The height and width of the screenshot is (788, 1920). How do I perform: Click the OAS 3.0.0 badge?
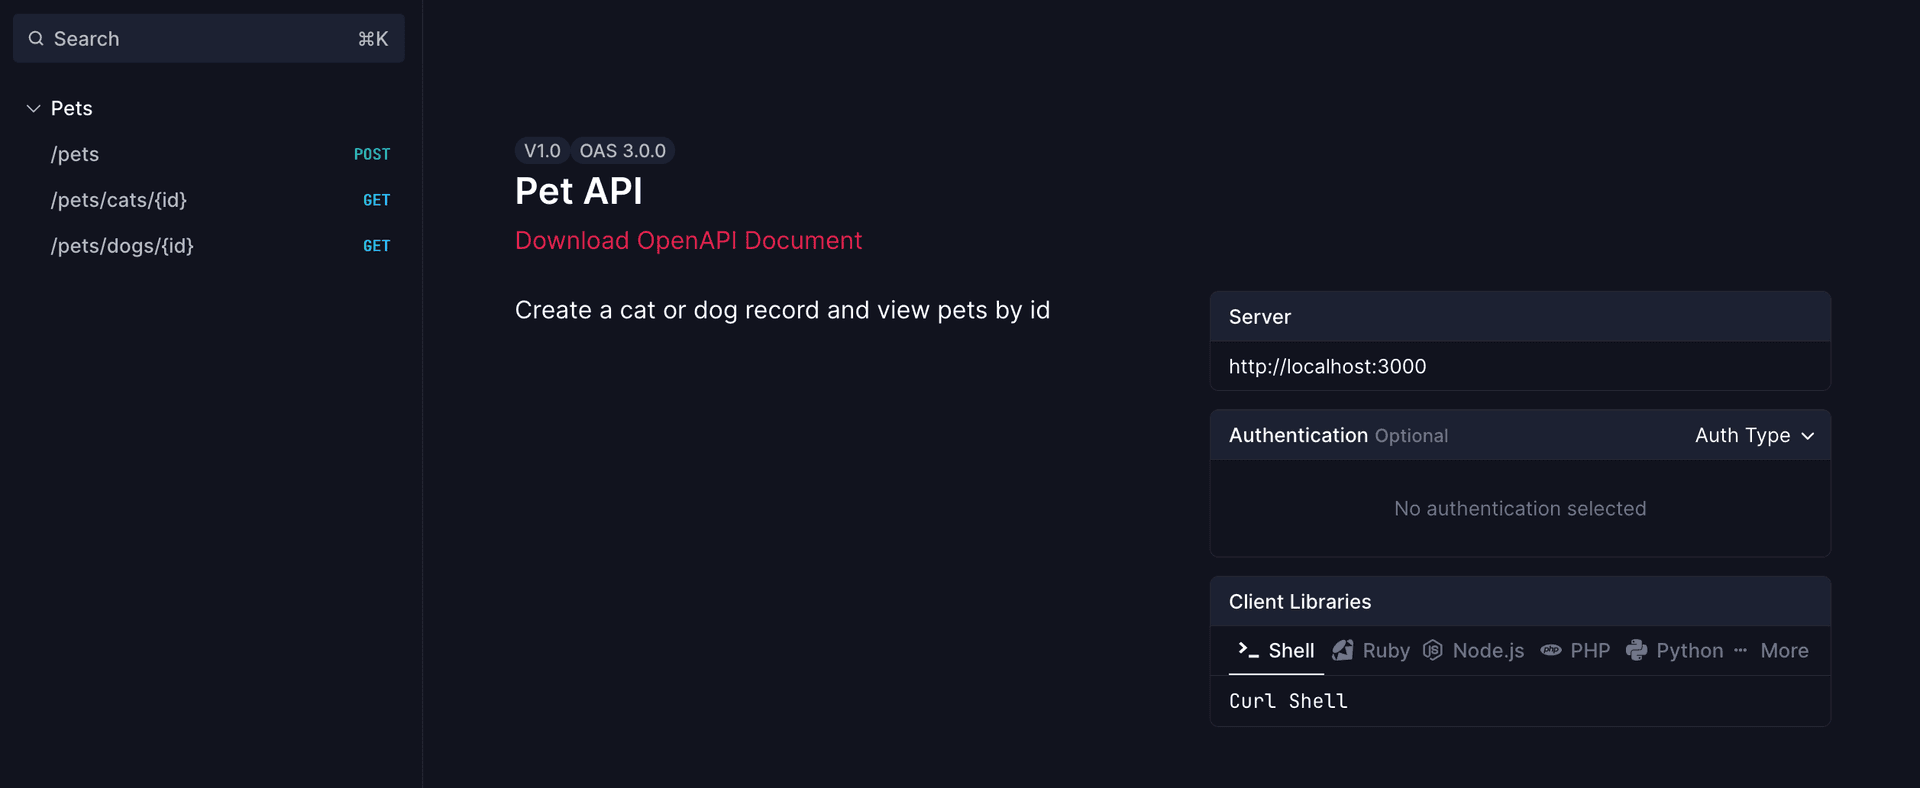623,150
